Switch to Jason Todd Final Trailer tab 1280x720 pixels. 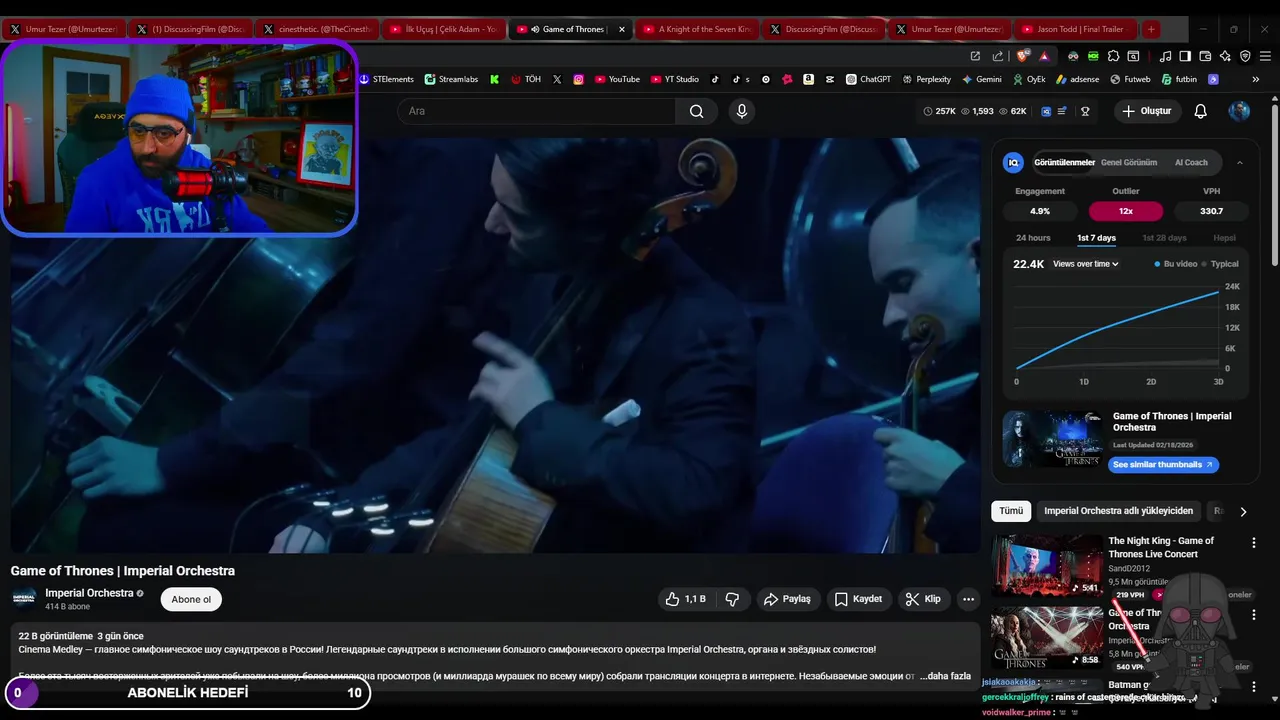point(1073,29)
